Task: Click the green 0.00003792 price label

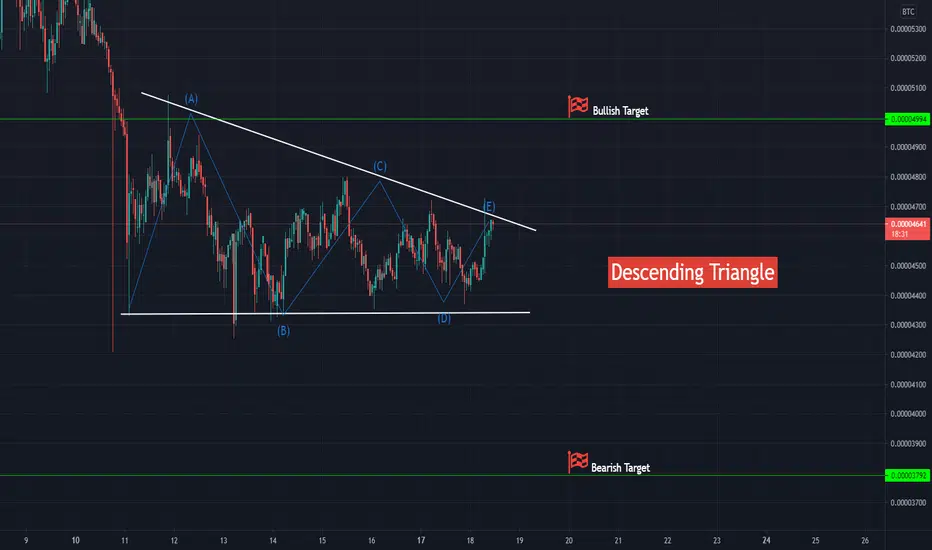Action: point(908,475)
